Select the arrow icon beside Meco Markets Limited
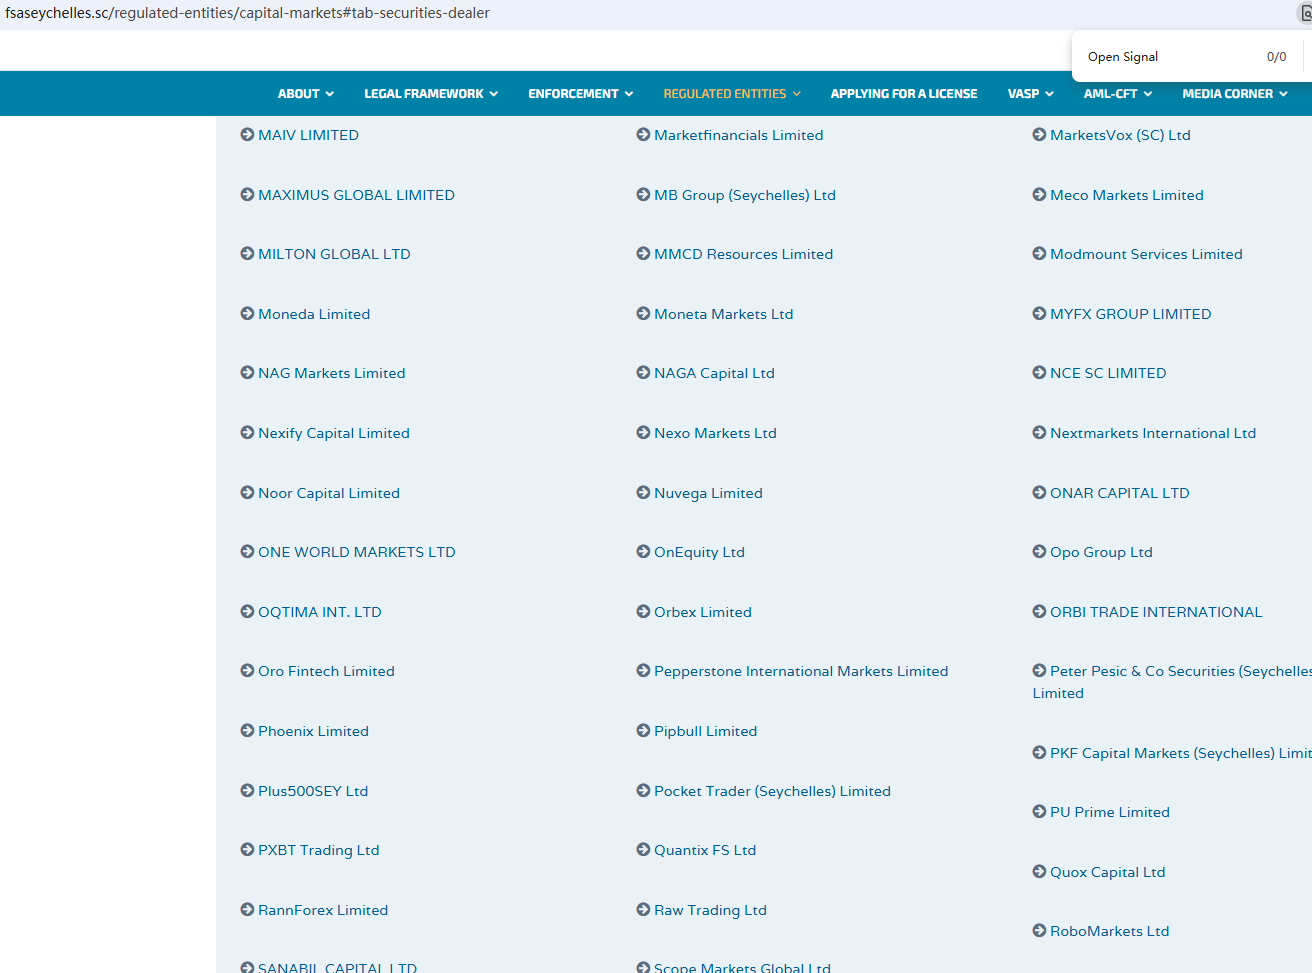The width and height of the screenshot is (1312, 973). (x=1039, y=195)
